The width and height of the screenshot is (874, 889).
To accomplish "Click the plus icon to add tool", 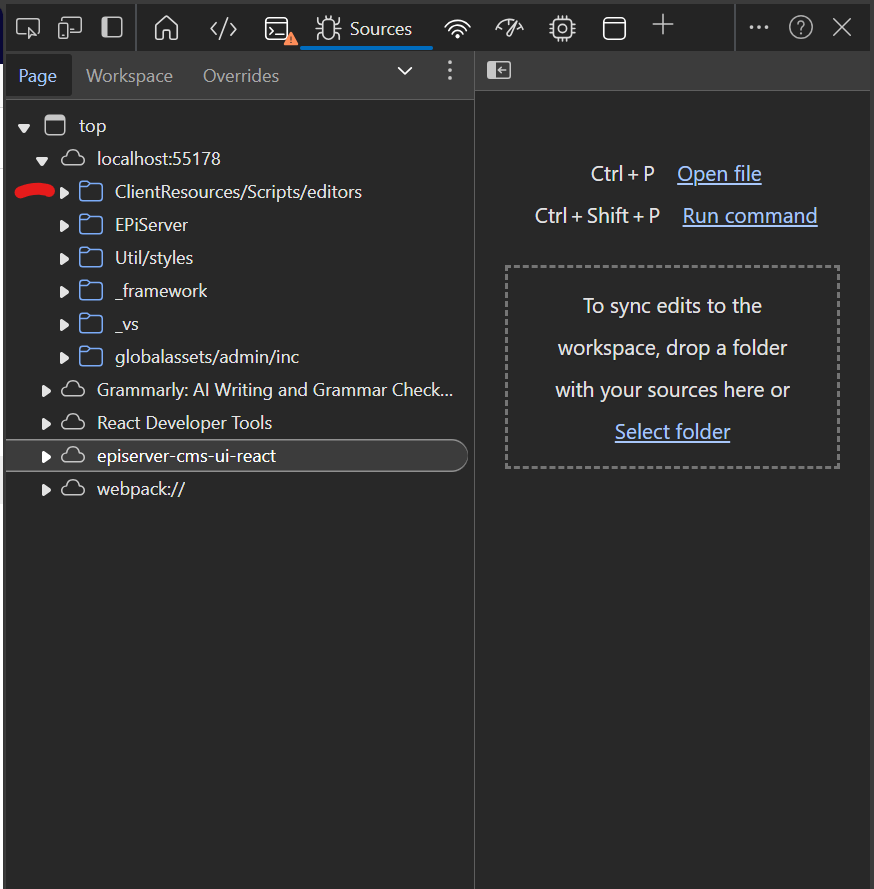I will [x=663, y=25].
